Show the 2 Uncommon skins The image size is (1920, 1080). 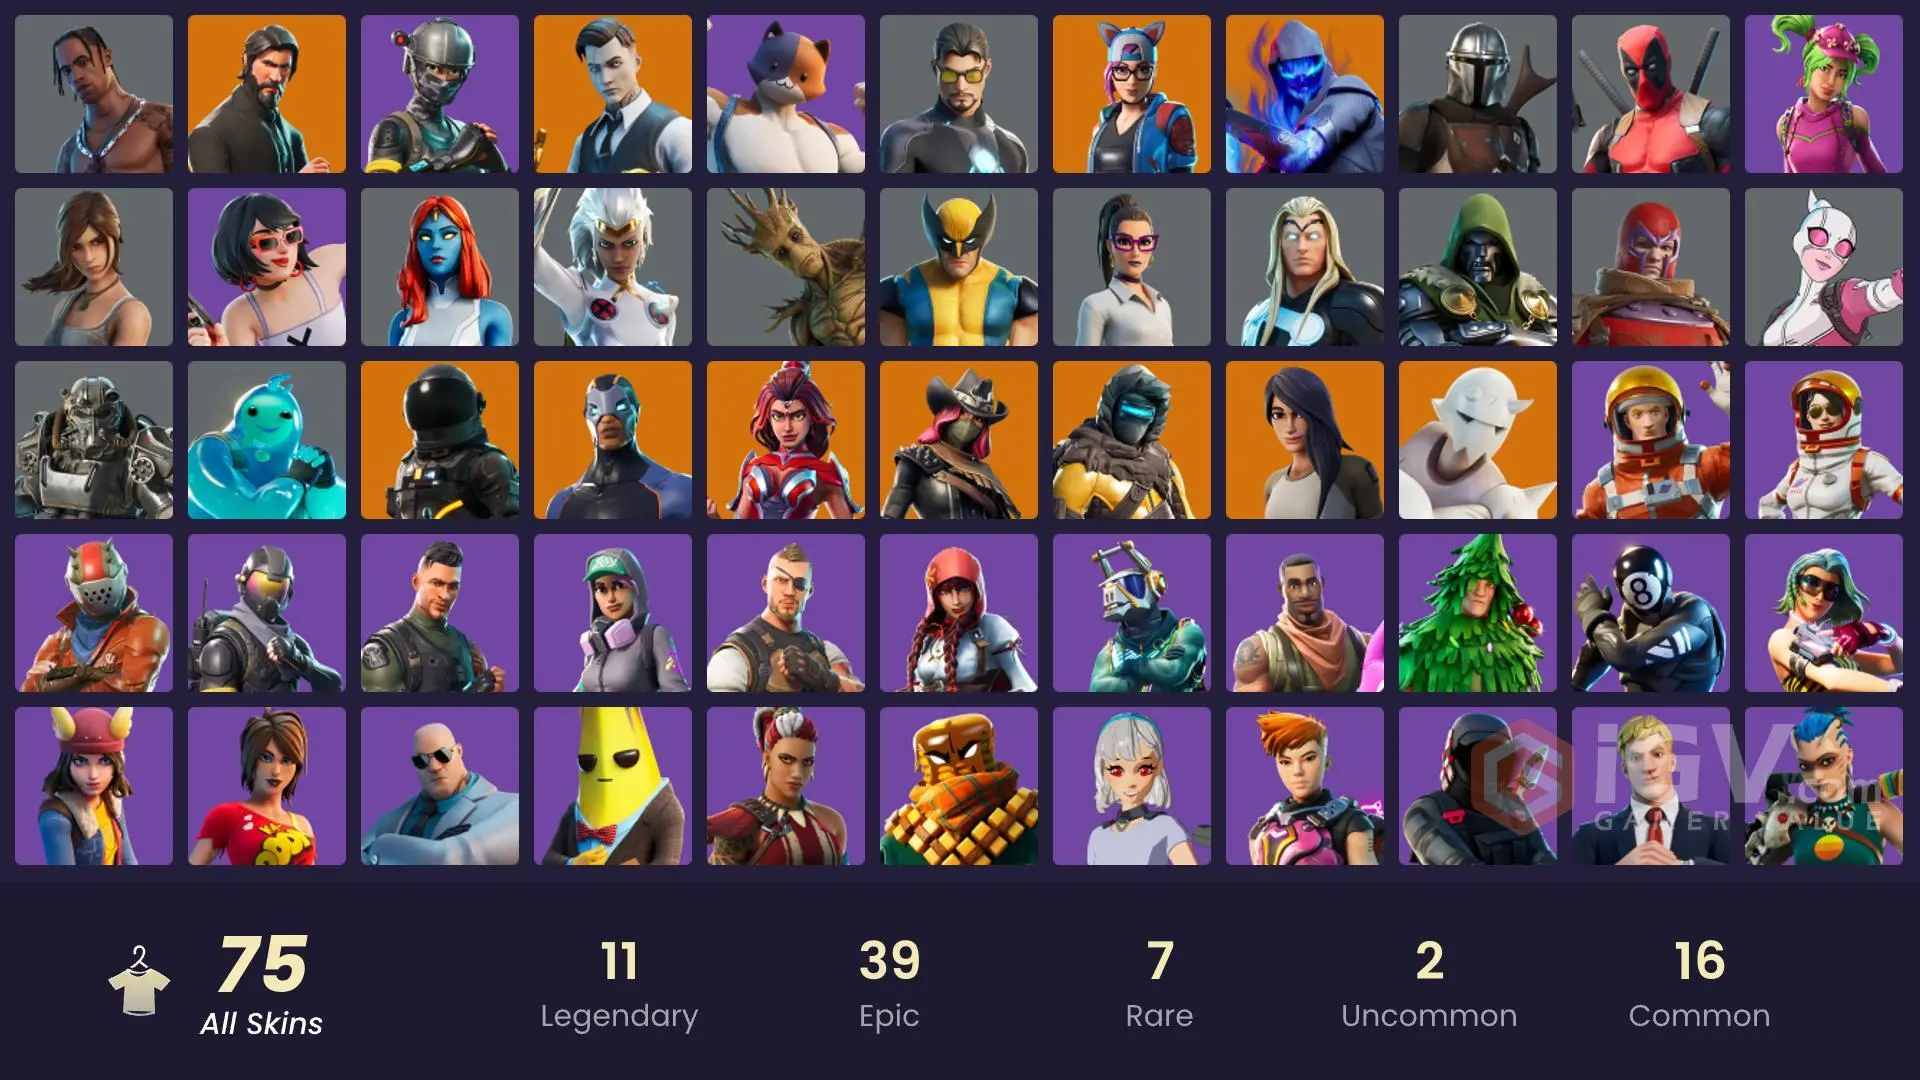point(1429,985)
